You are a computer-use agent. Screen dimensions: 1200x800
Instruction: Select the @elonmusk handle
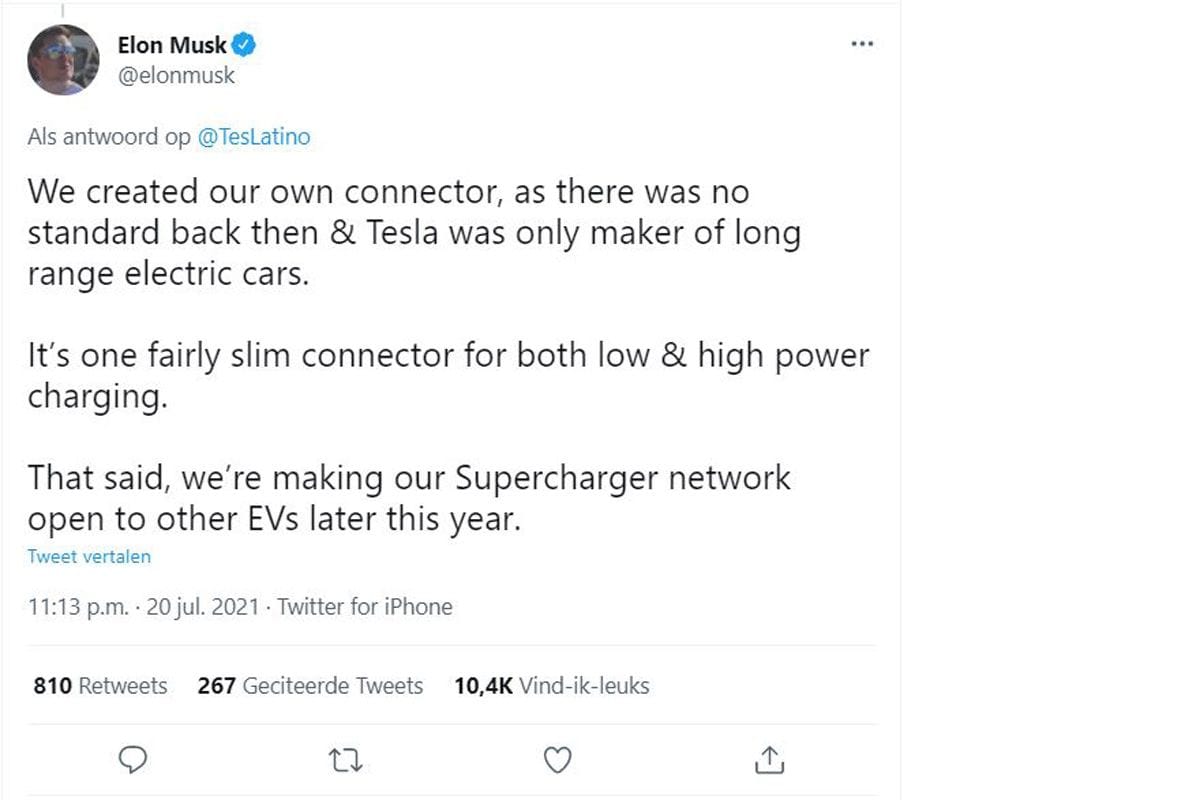(178, 75)
